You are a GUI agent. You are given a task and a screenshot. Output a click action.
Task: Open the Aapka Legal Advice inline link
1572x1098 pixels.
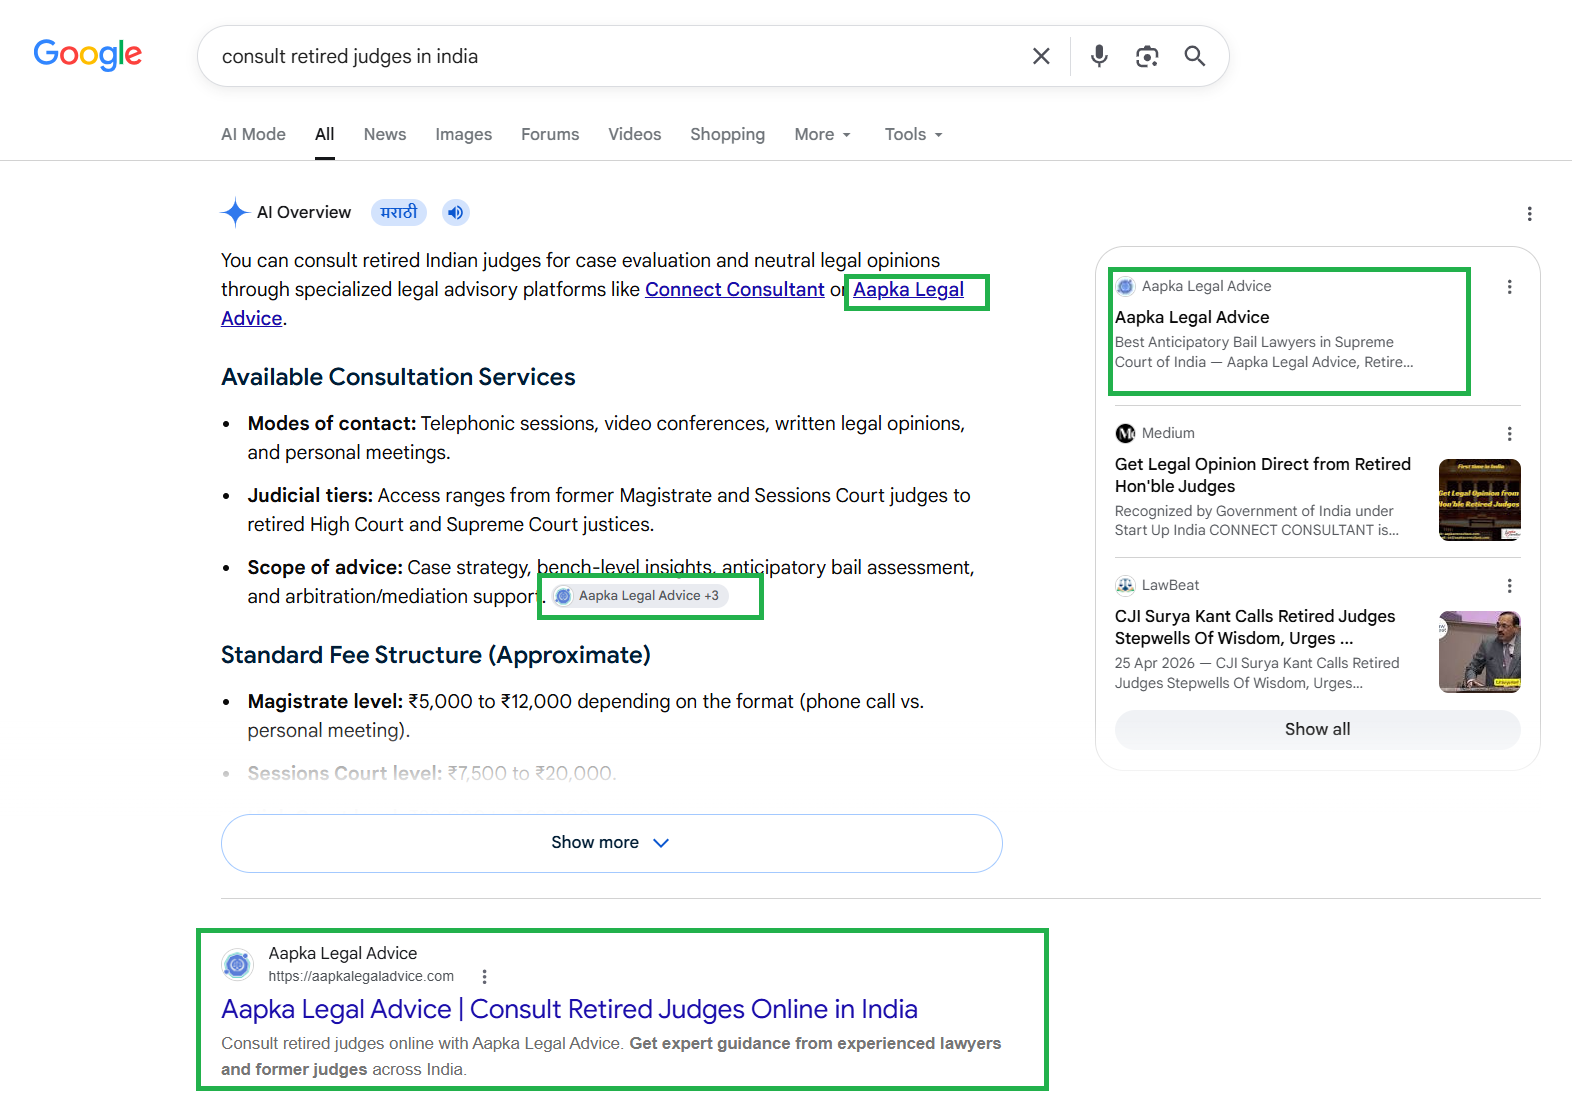pos(908,289)
